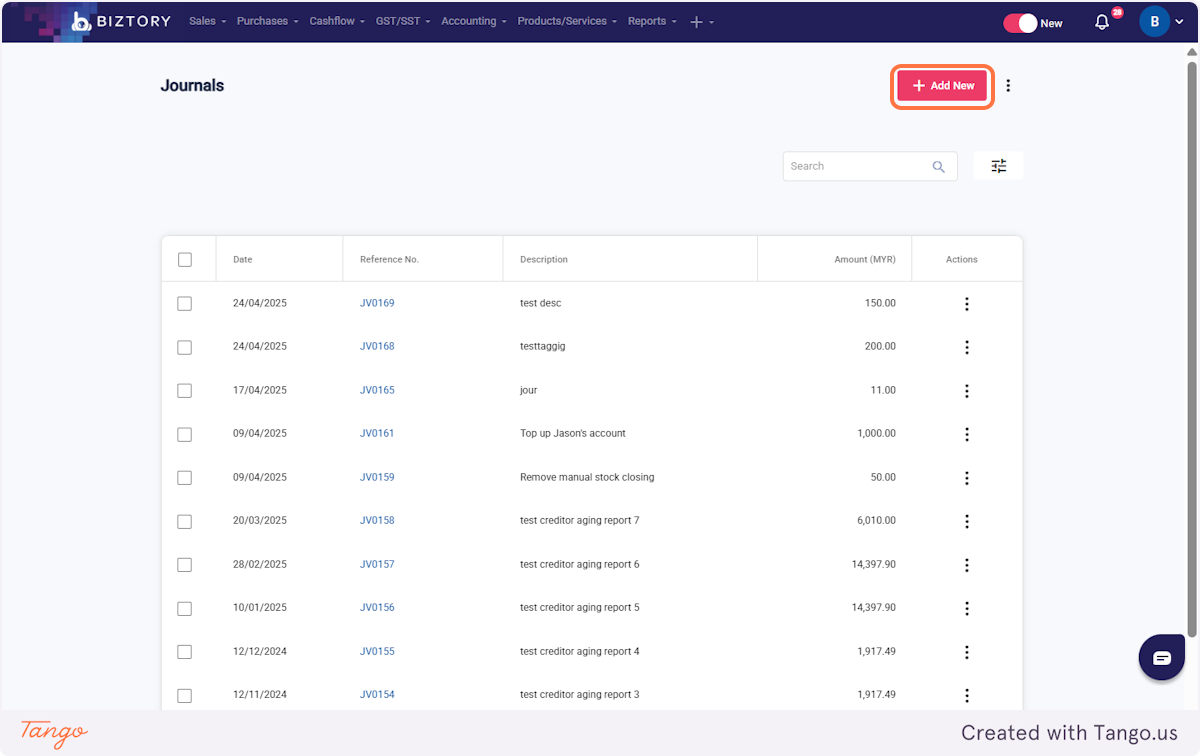Click the 6,010.00 amount cell
This screenshot has height=756, width=1200.
[x=876, y=520]
